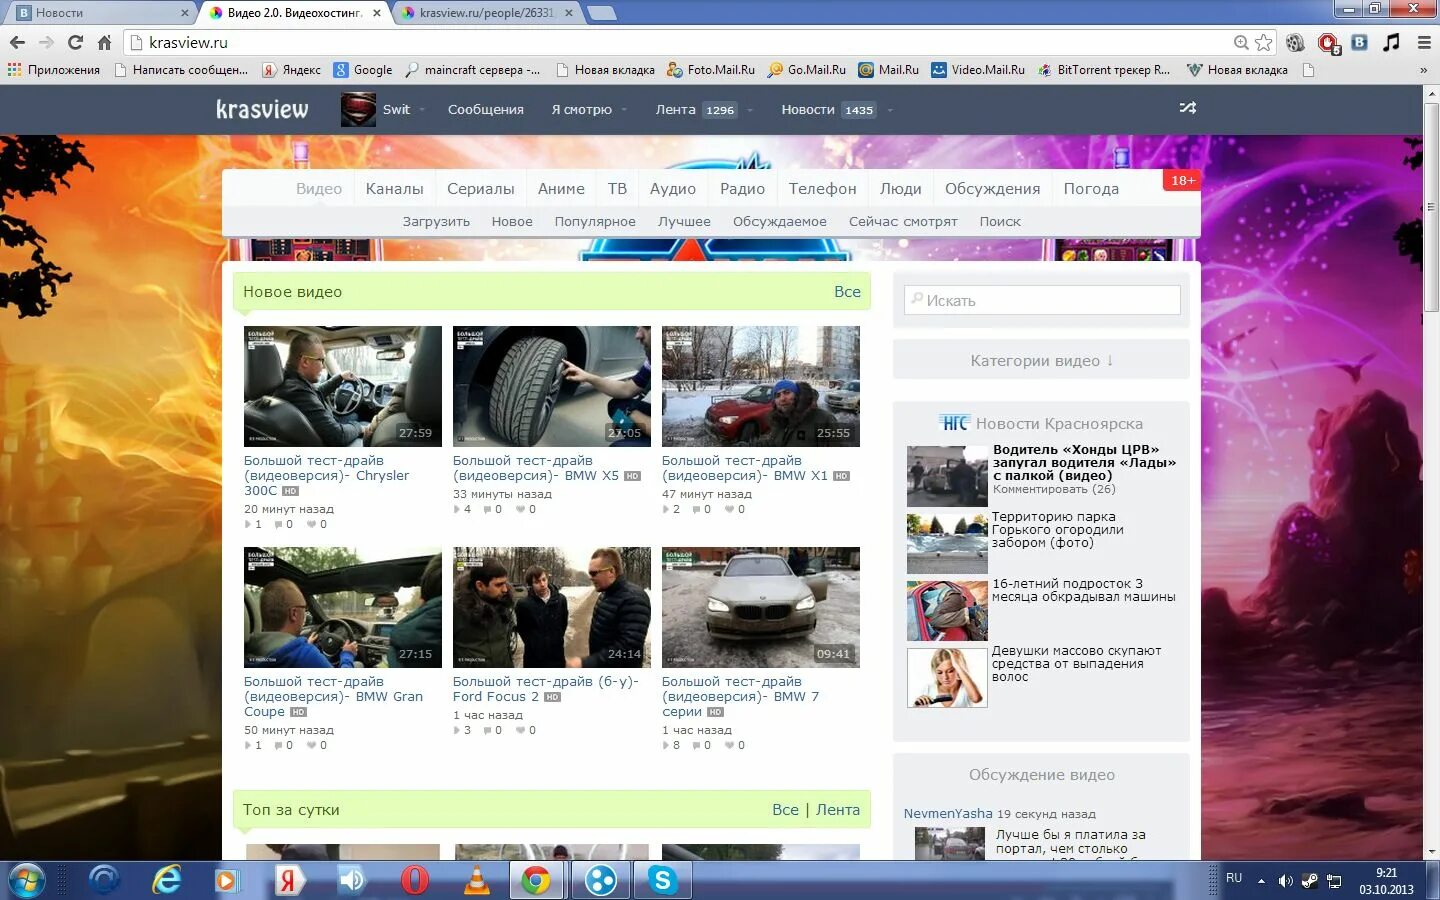
Task: Click RU language indicator
Action: coord(1234,878)
